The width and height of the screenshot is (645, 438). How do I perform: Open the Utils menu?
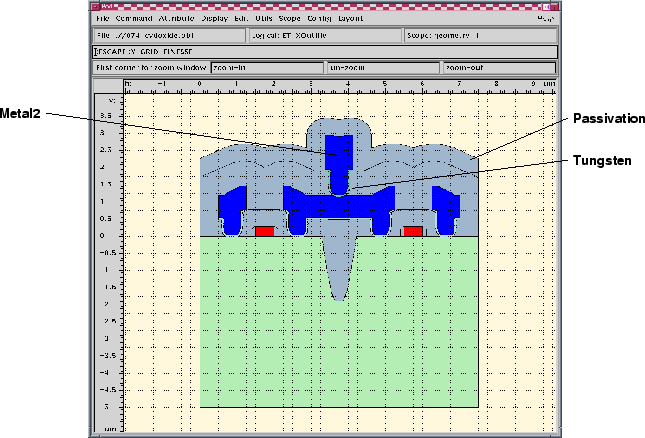[267, 19]
